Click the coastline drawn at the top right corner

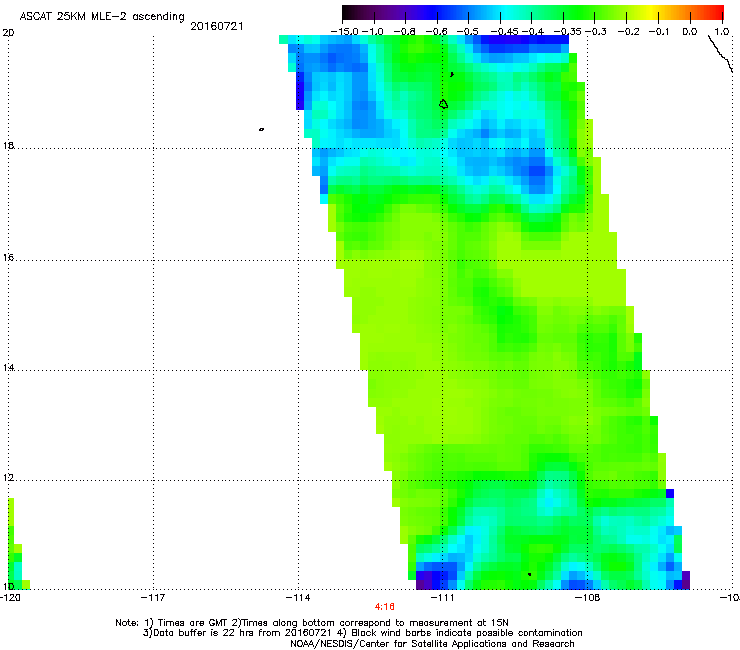(720, 54)
